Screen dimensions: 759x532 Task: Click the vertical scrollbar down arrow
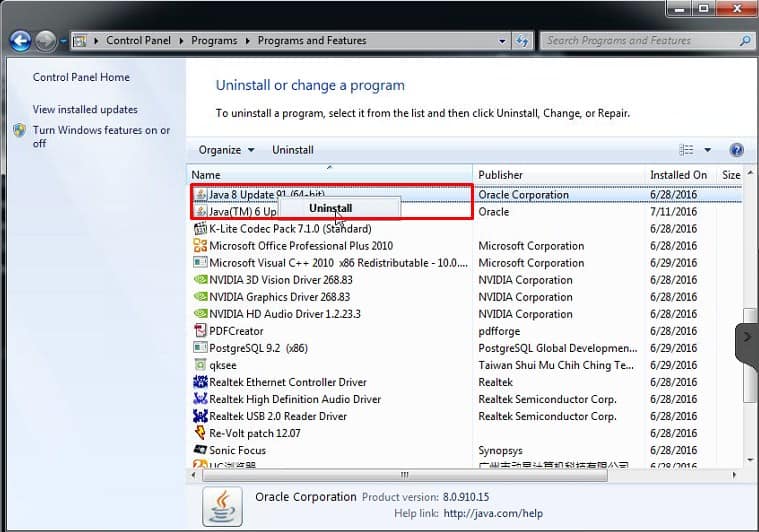[x=750, y=460]
